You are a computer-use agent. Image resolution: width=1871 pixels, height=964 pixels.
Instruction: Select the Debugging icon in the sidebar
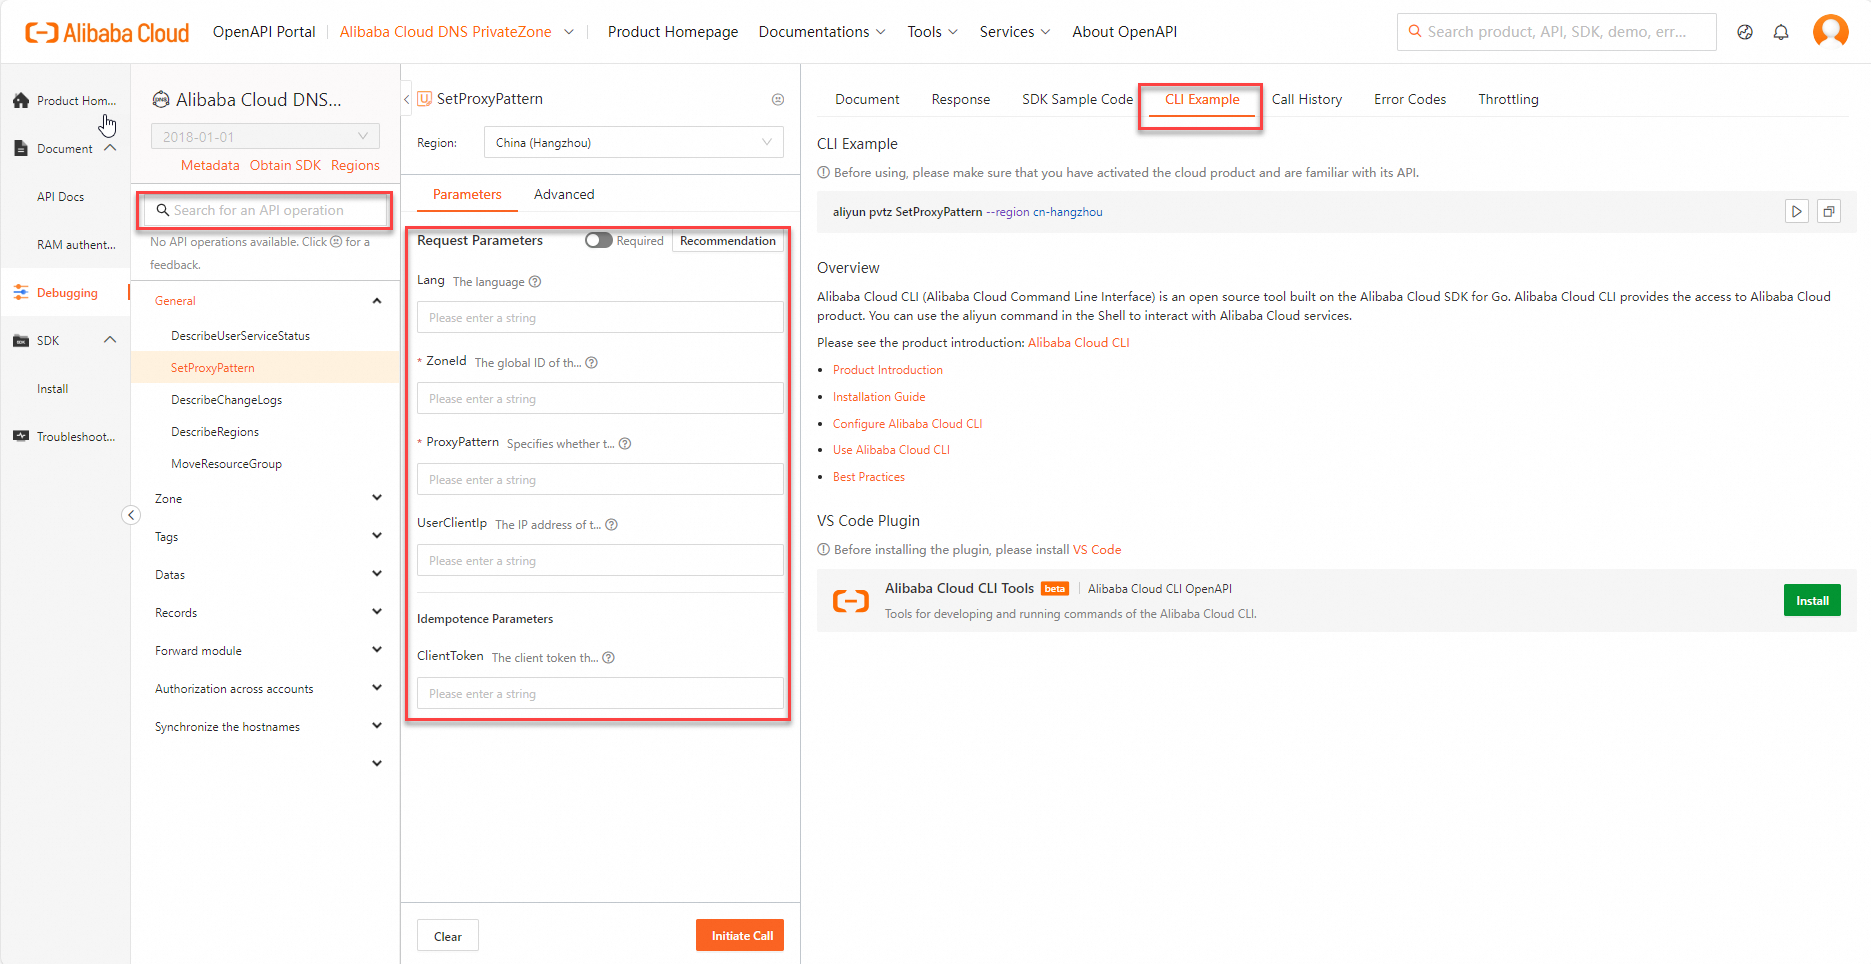(20, 292)
